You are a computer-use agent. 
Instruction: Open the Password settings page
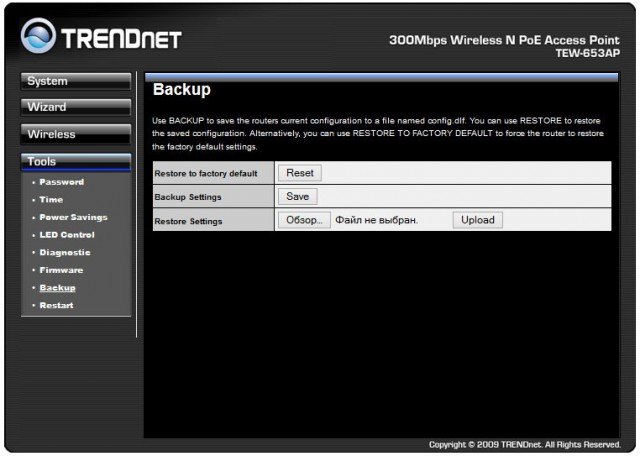pos(61,182)
